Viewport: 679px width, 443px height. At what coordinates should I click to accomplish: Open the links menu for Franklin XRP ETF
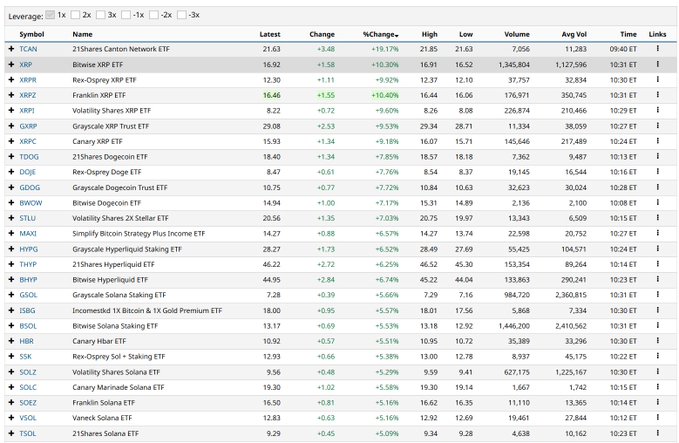pos(657,95)
